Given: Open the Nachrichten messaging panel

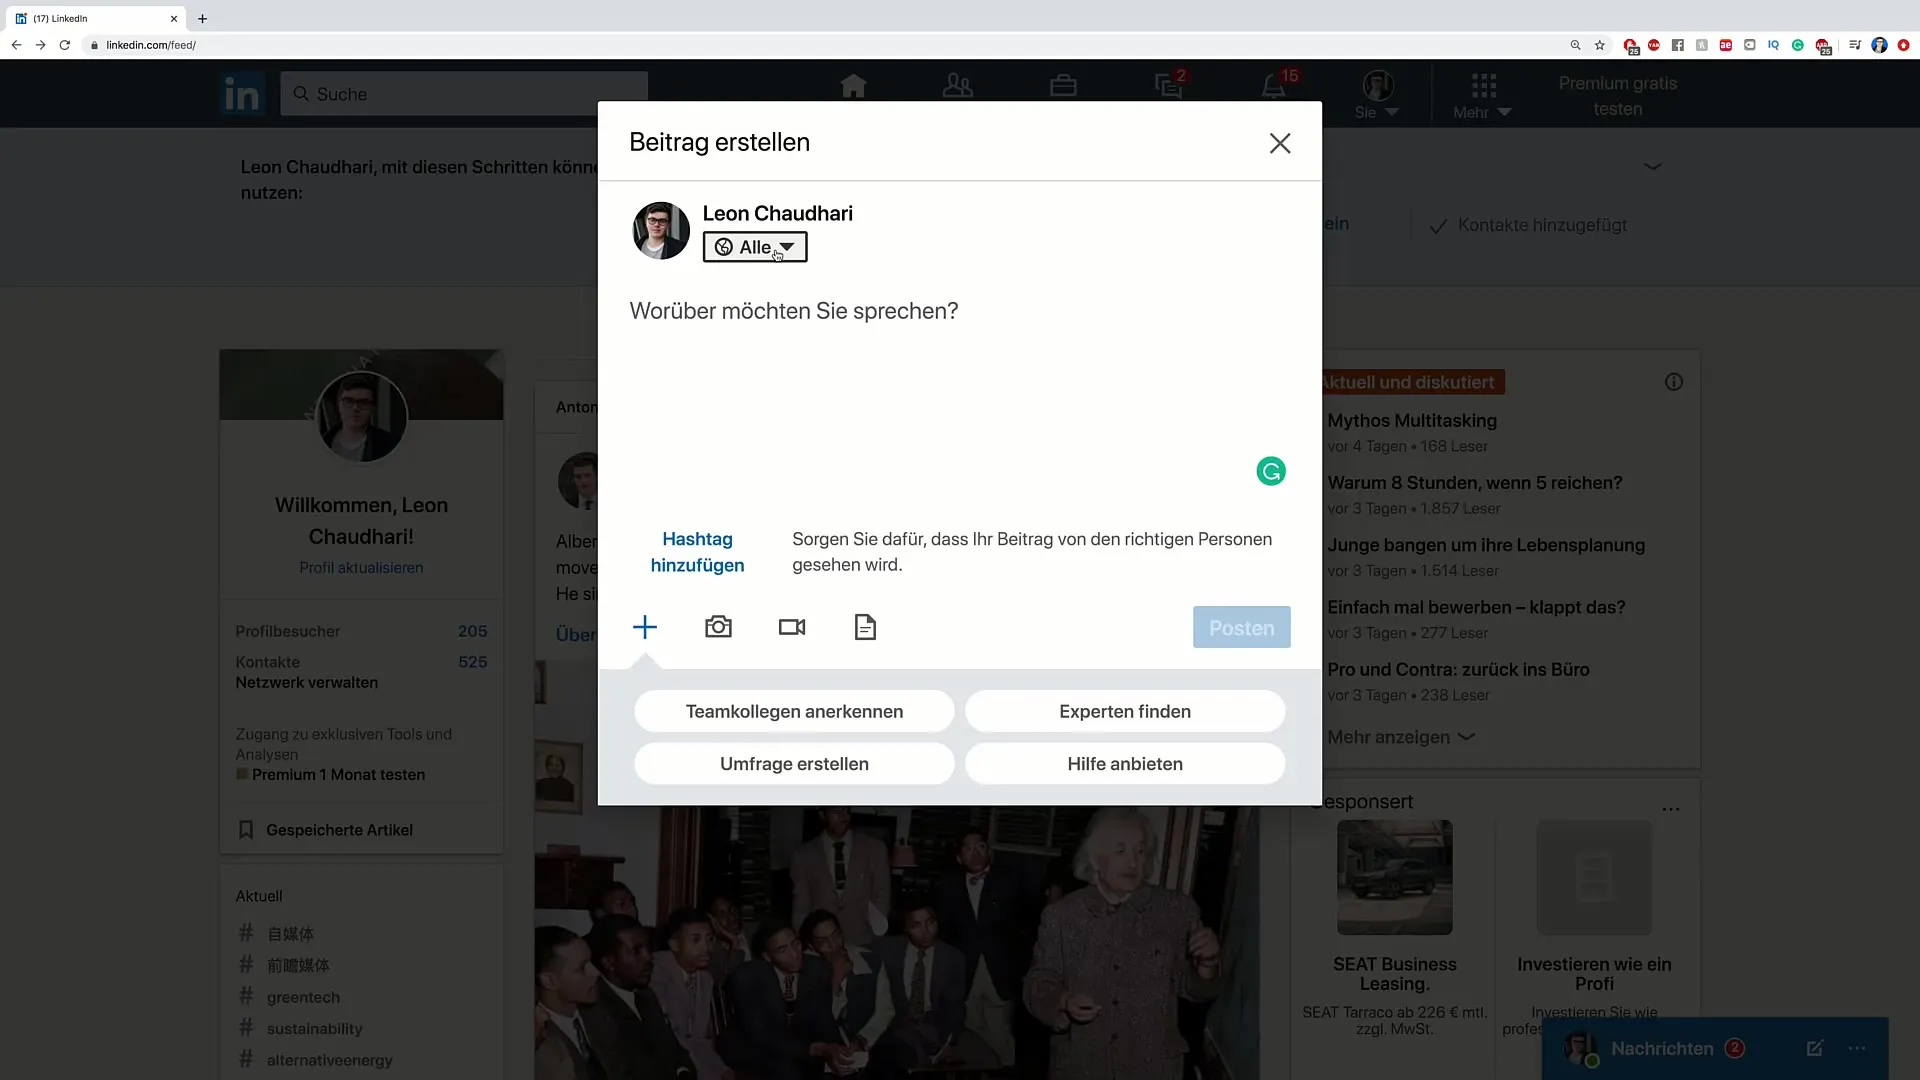Looking at the screenshot, I should [1662, 1048].
